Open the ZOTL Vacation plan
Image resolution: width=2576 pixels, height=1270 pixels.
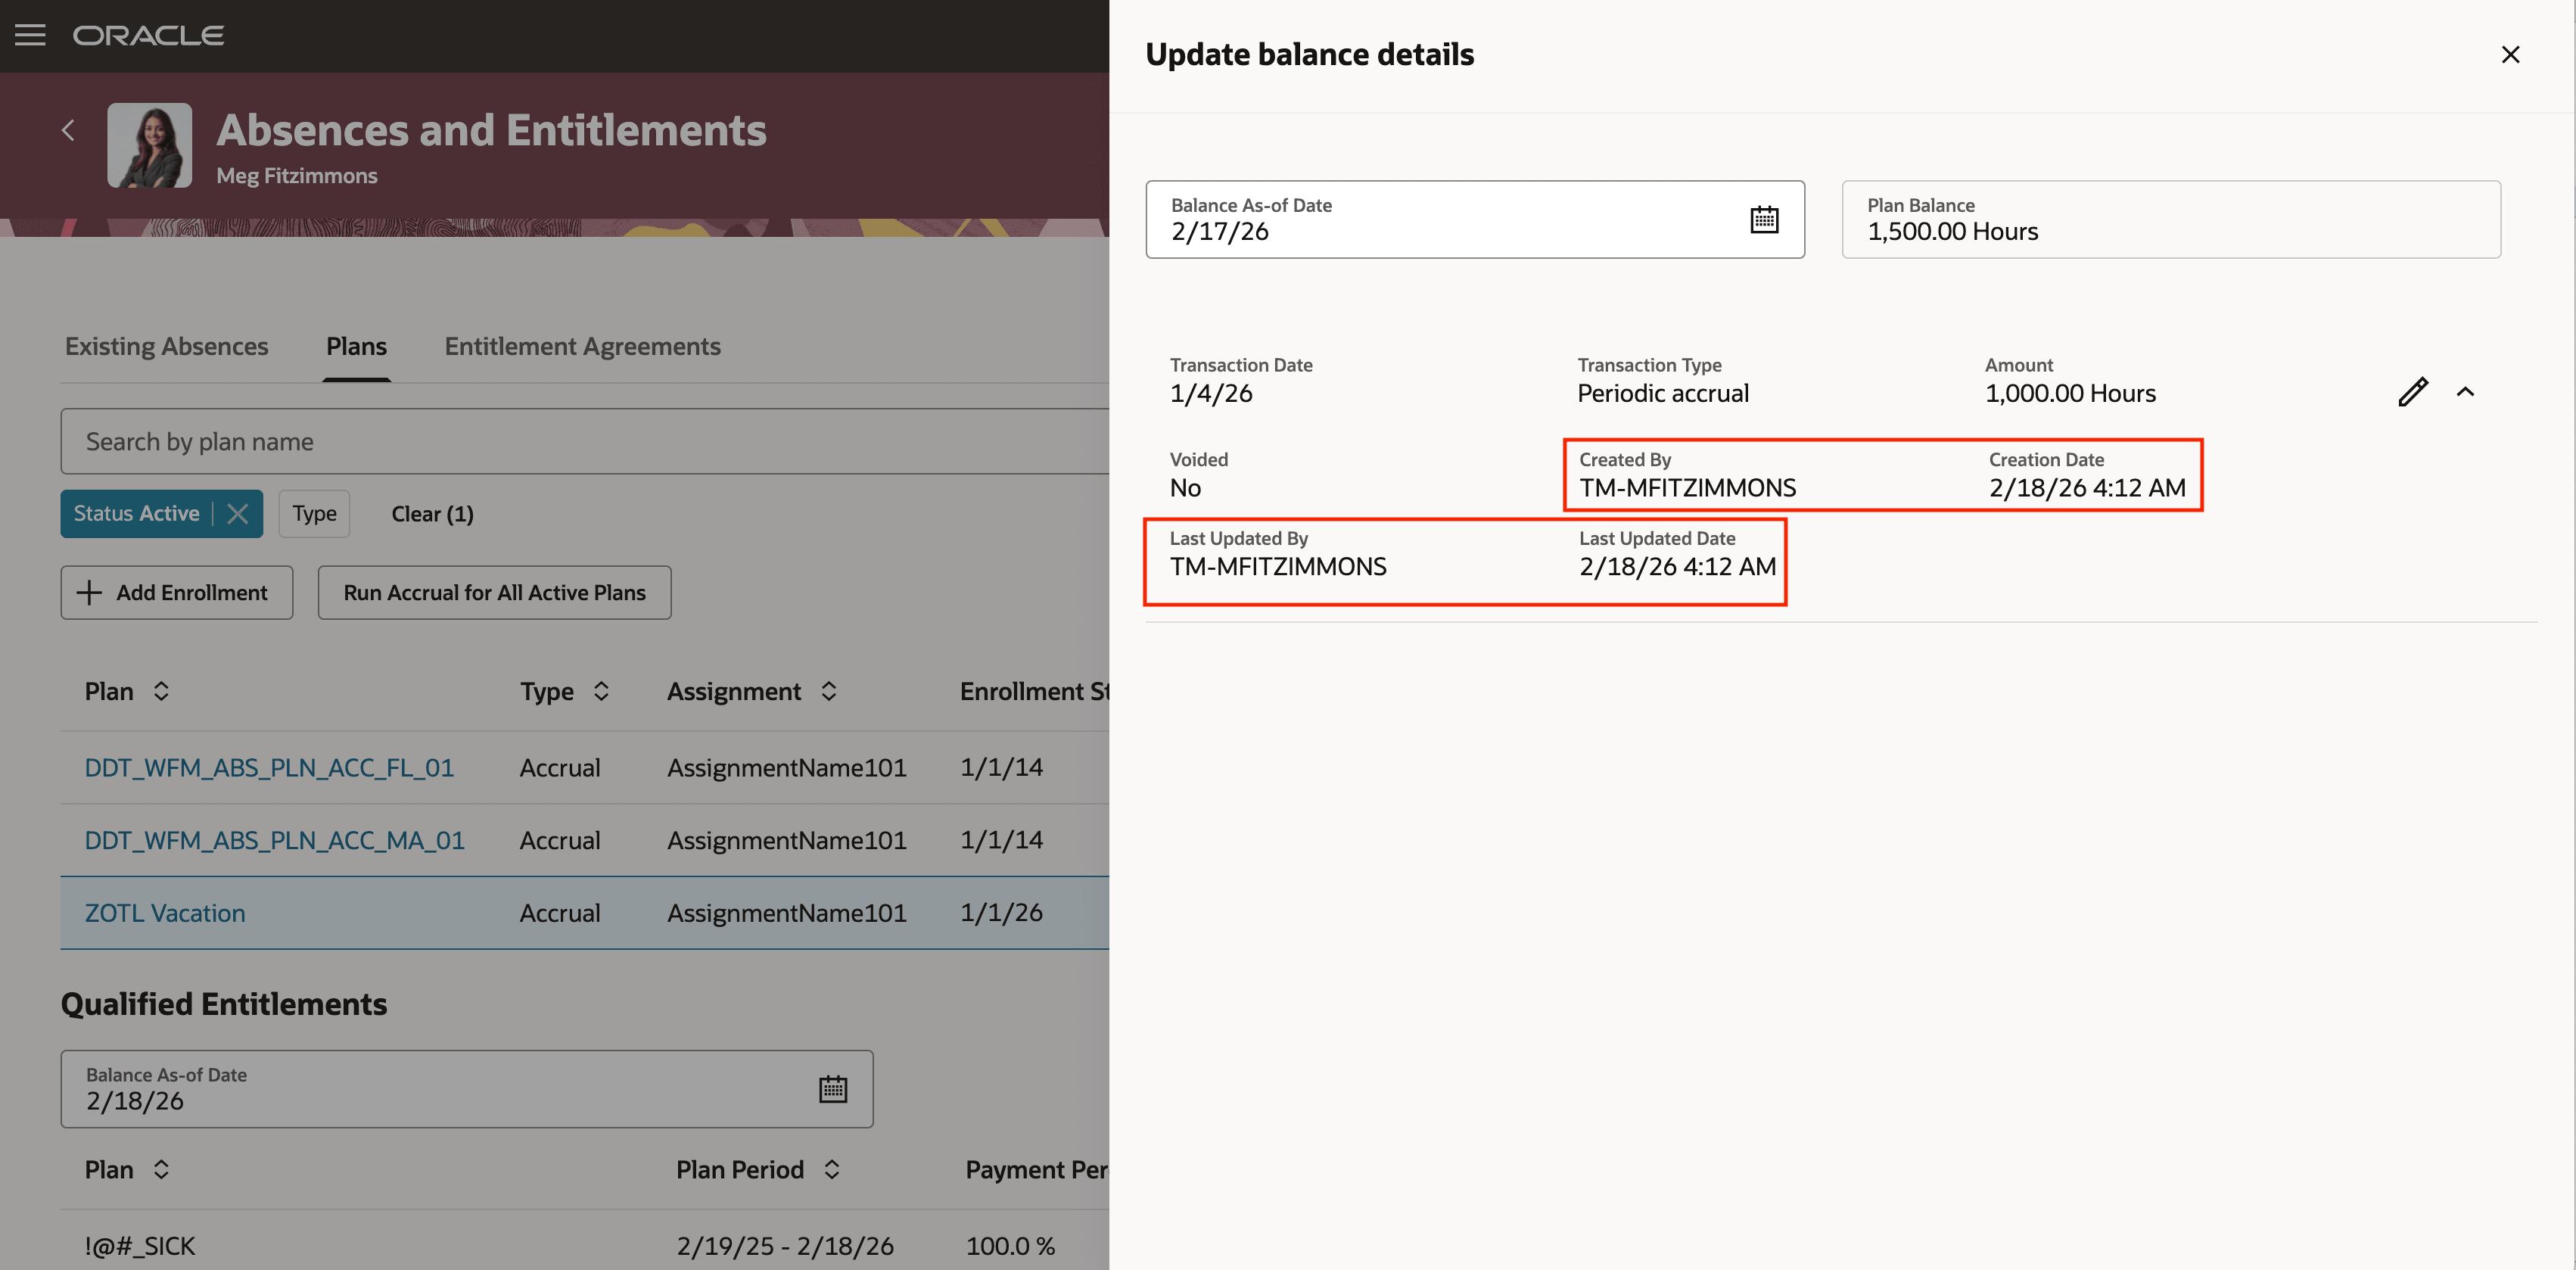(x=164, y=912)
